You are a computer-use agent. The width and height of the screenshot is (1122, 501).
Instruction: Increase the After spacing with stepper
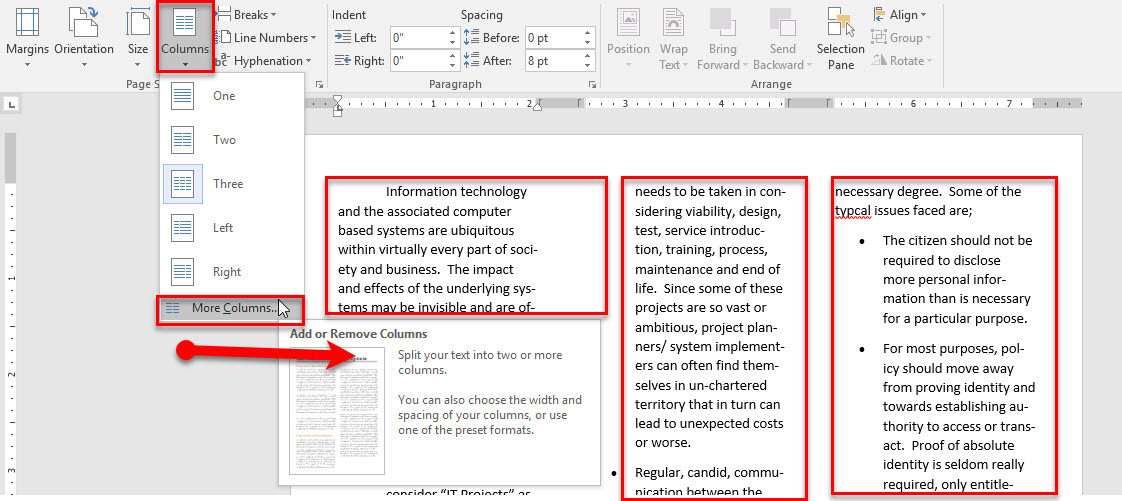point(589,57)
